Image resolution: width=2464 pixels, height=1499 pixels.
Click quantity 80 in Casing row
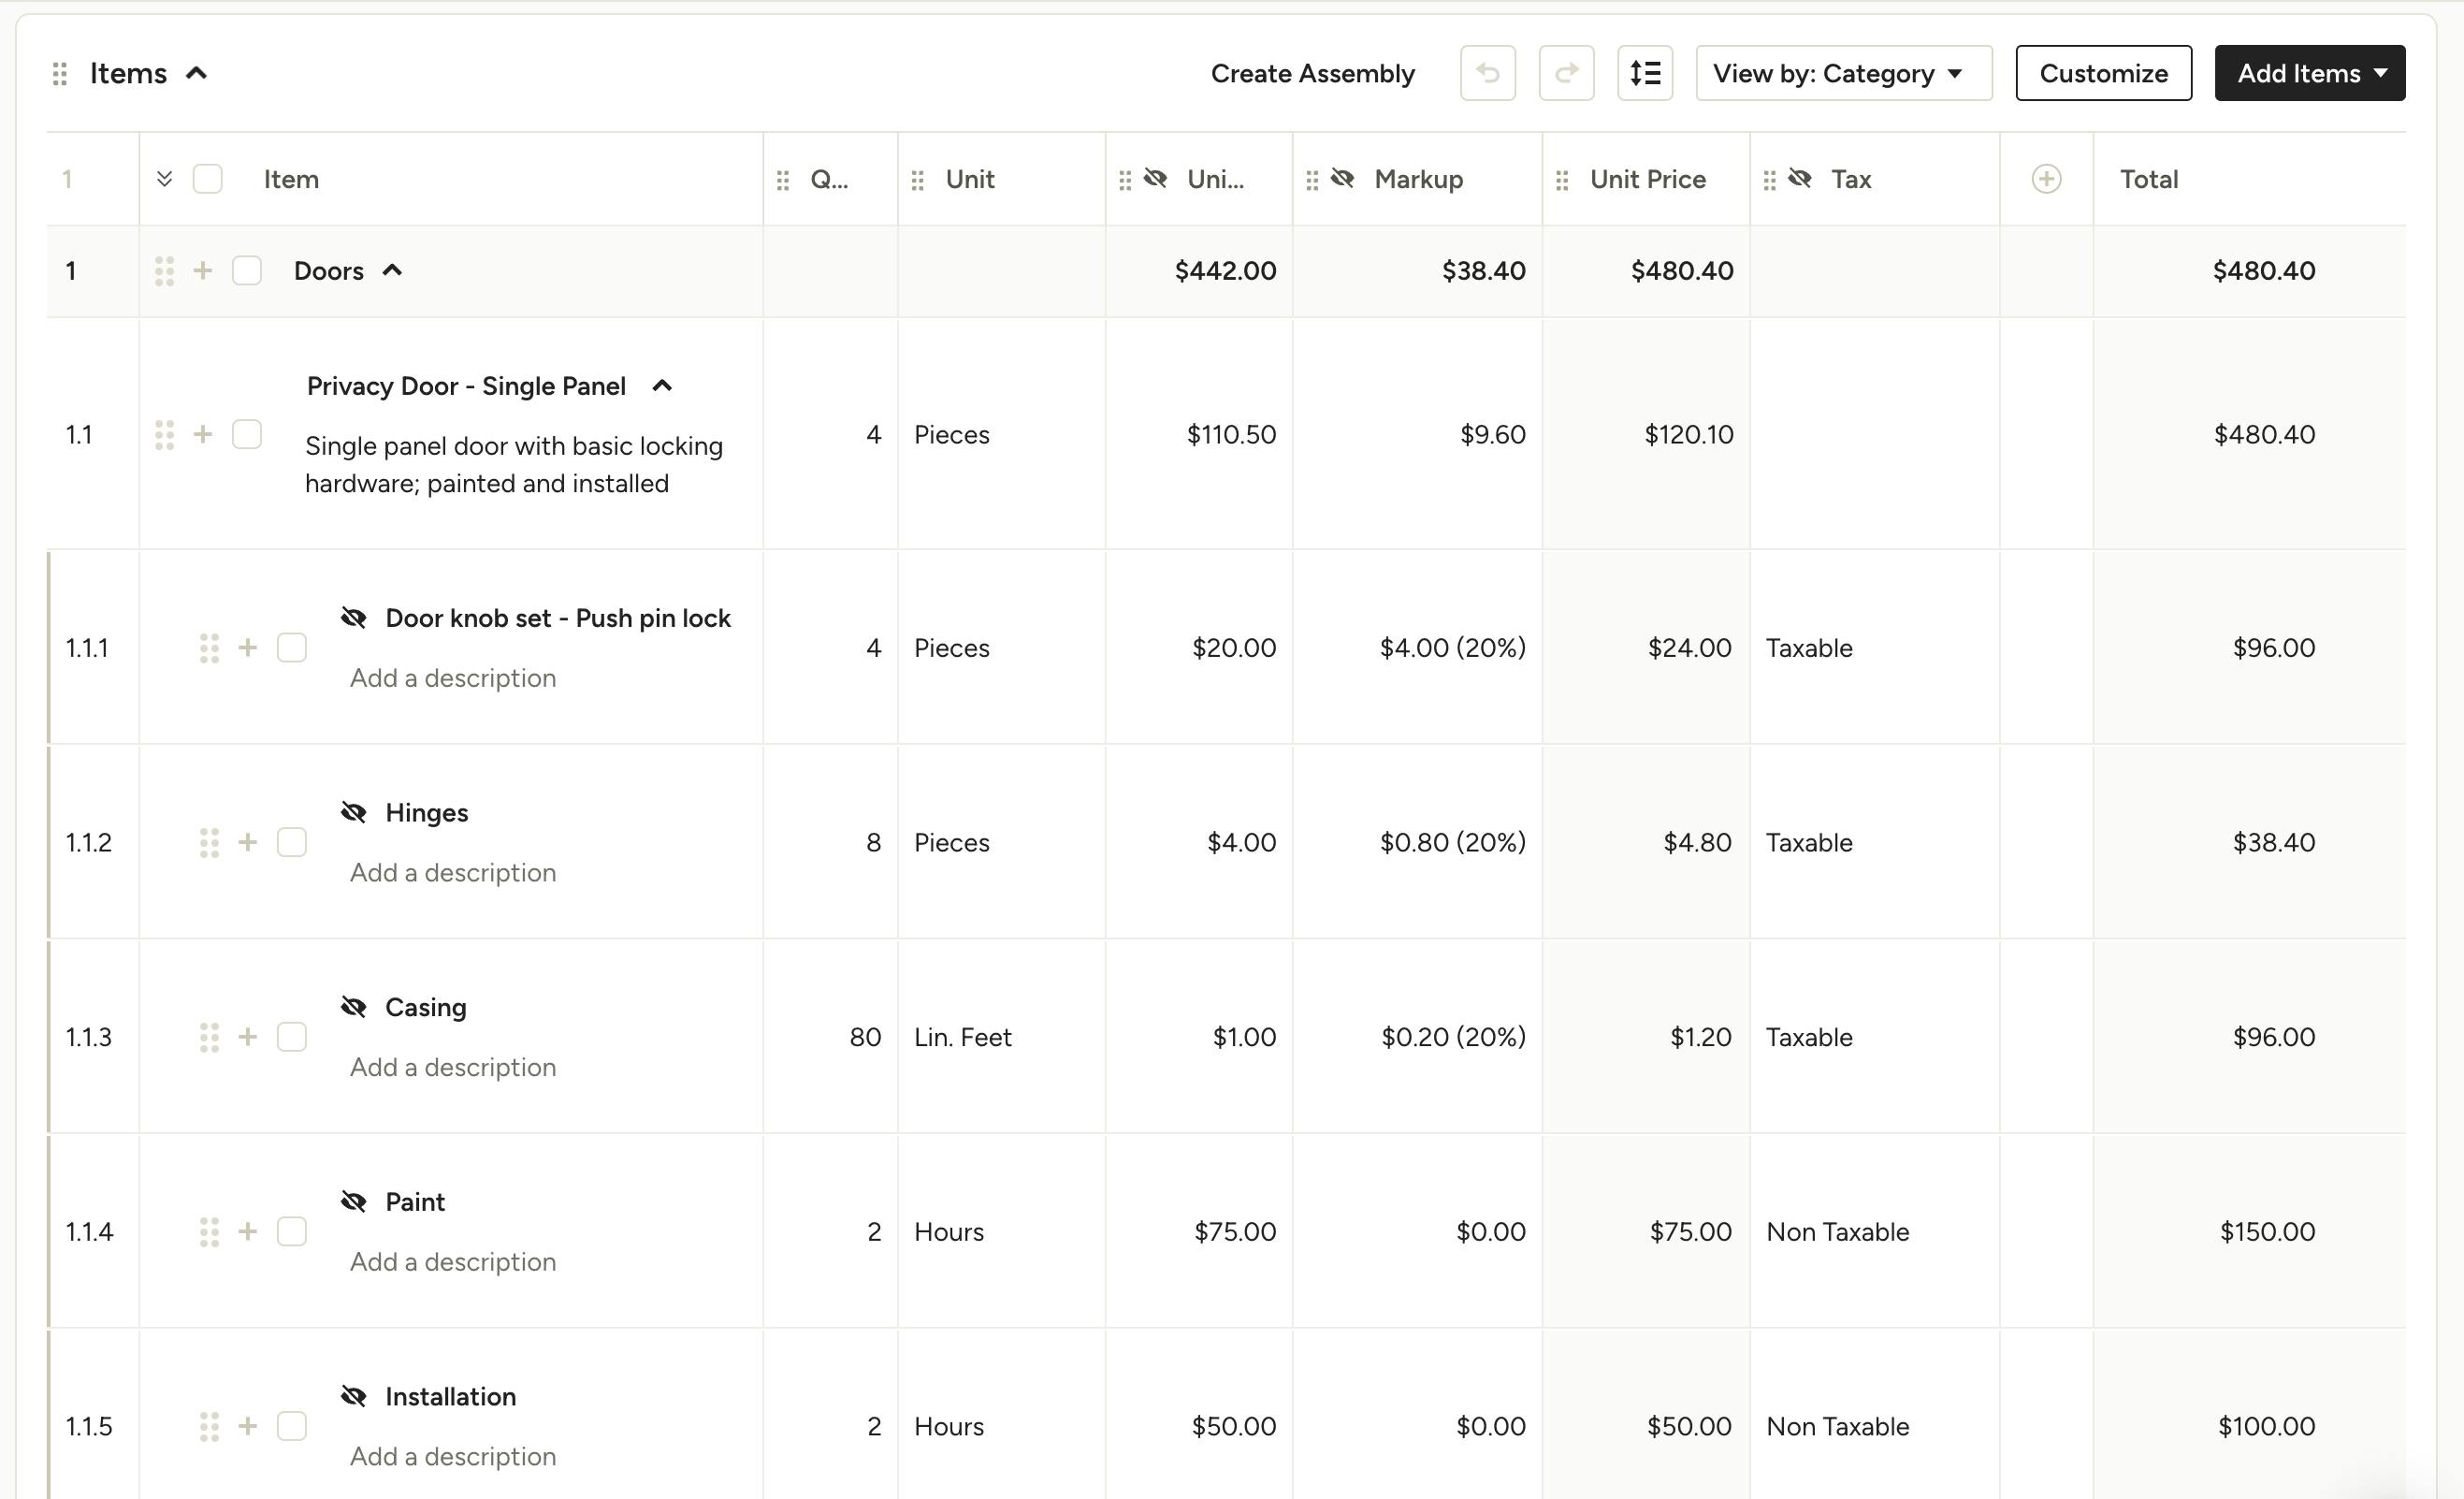coord(865,1037)
